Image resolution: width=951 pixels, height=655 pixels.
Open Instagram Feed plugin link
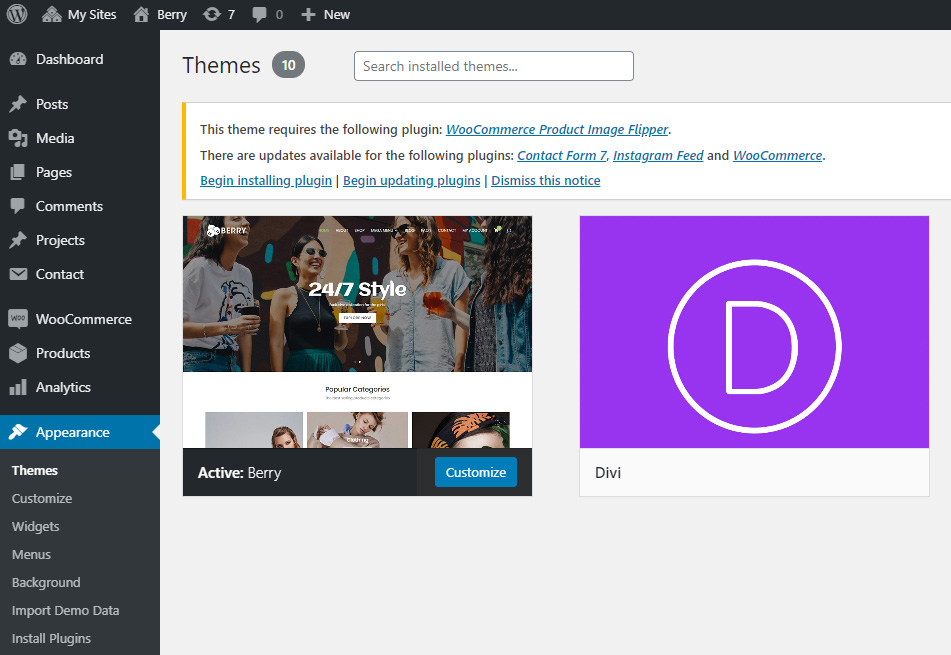658,155
